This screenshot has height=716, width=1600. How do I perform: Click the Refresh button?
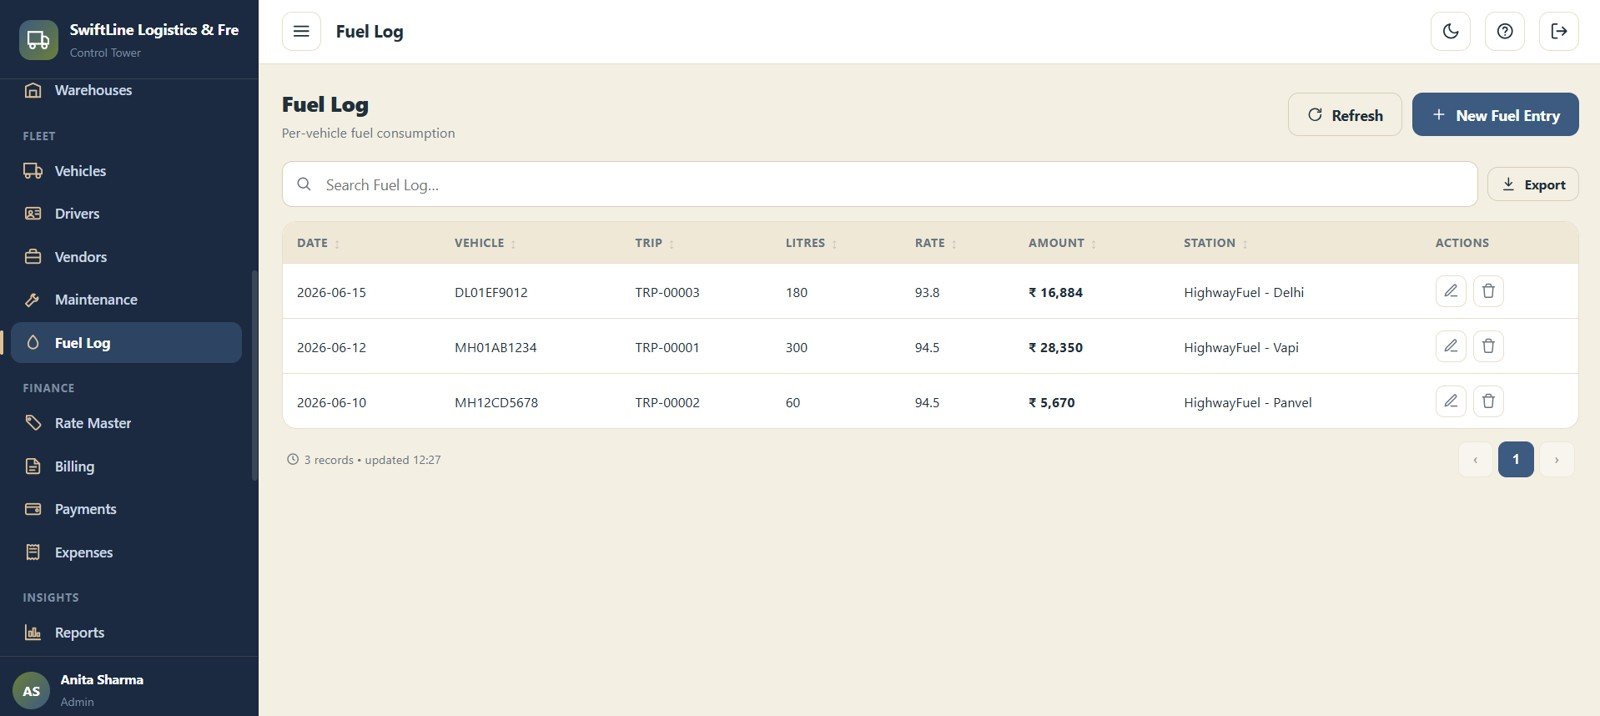click(1345, 115)
